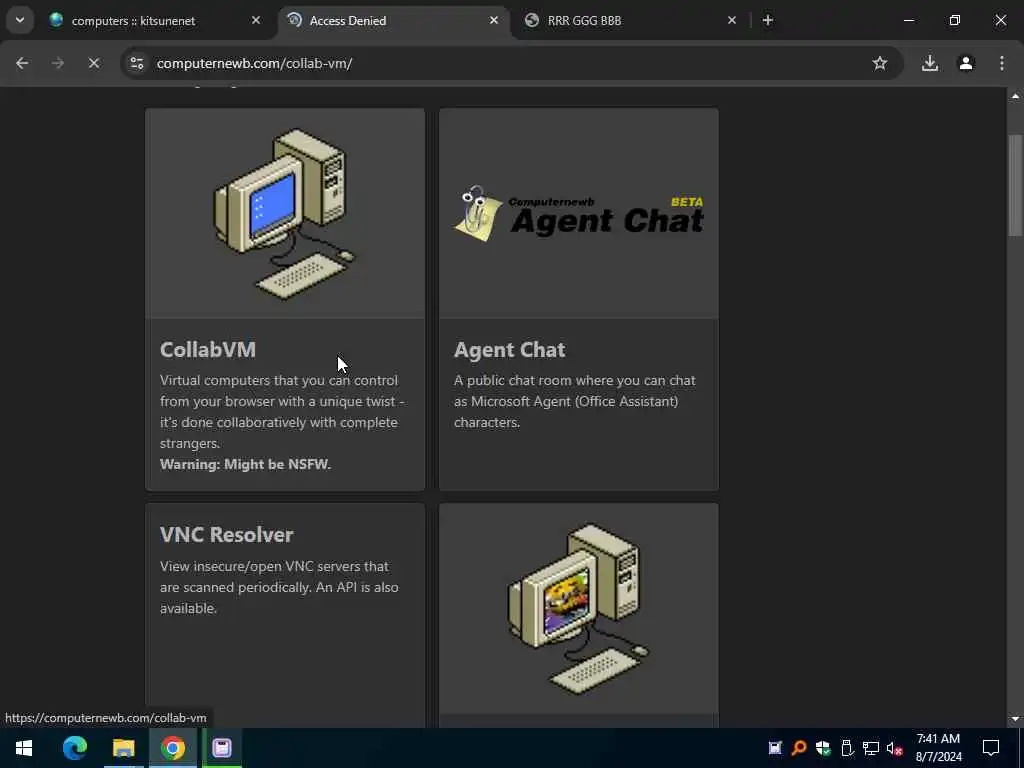Open the Windows Start menu
The image size is (1024, 768).
click(x=24, y=748)
